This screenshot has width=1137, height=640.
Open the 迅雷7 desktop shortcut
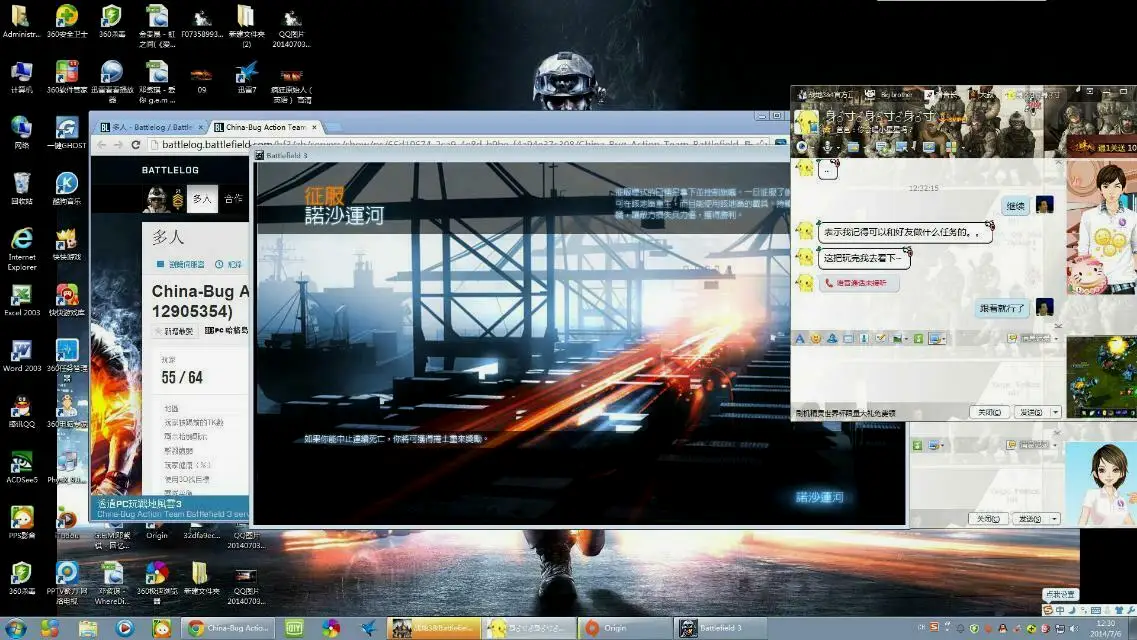[247, 76]
